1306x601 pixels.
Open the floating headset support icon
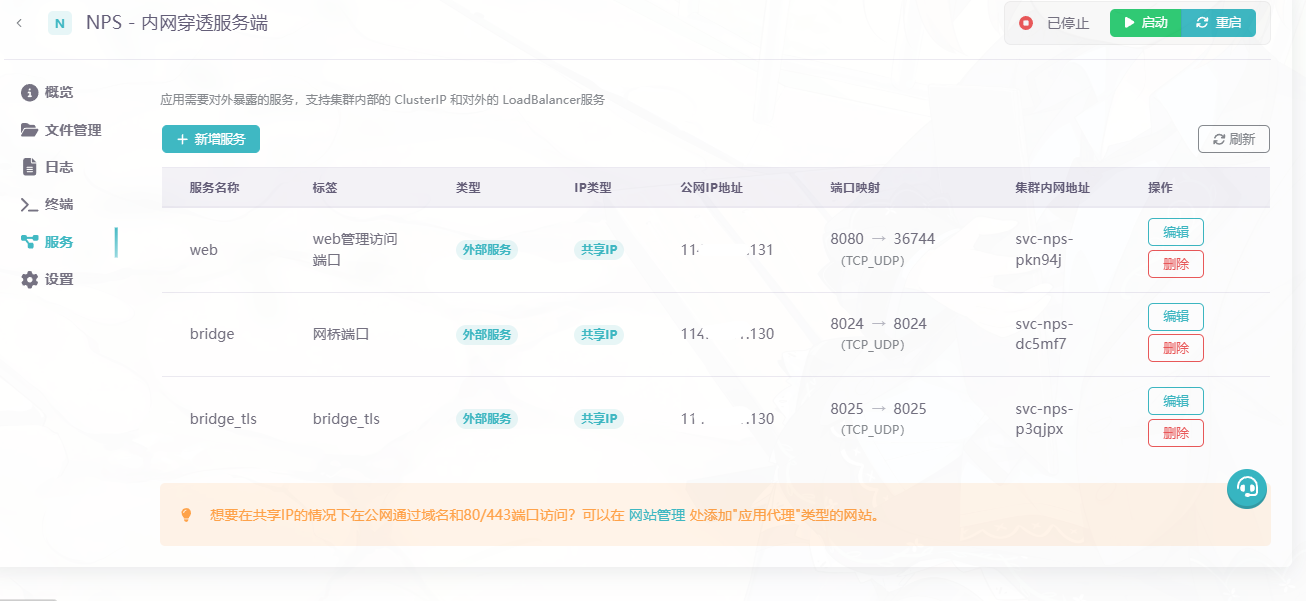coord(1246,489)
